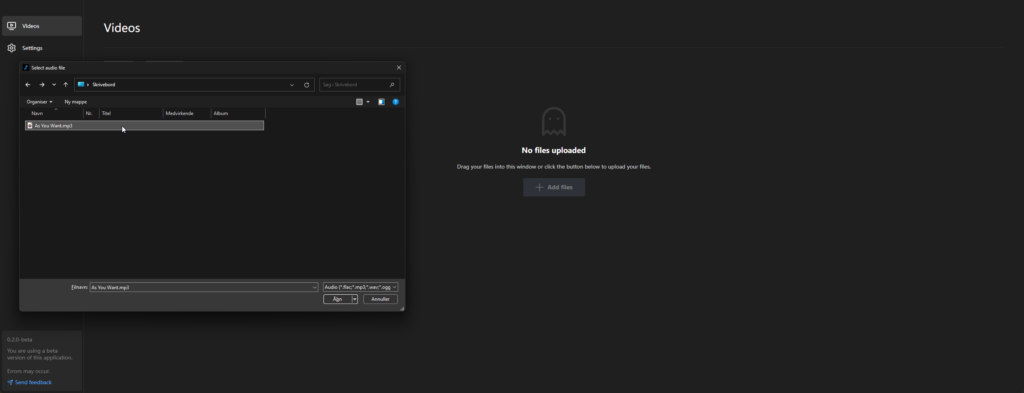Click Add files in the main window
This screenshot has height=393, width=1024.
pyautogui.click(x=554, y=187)
